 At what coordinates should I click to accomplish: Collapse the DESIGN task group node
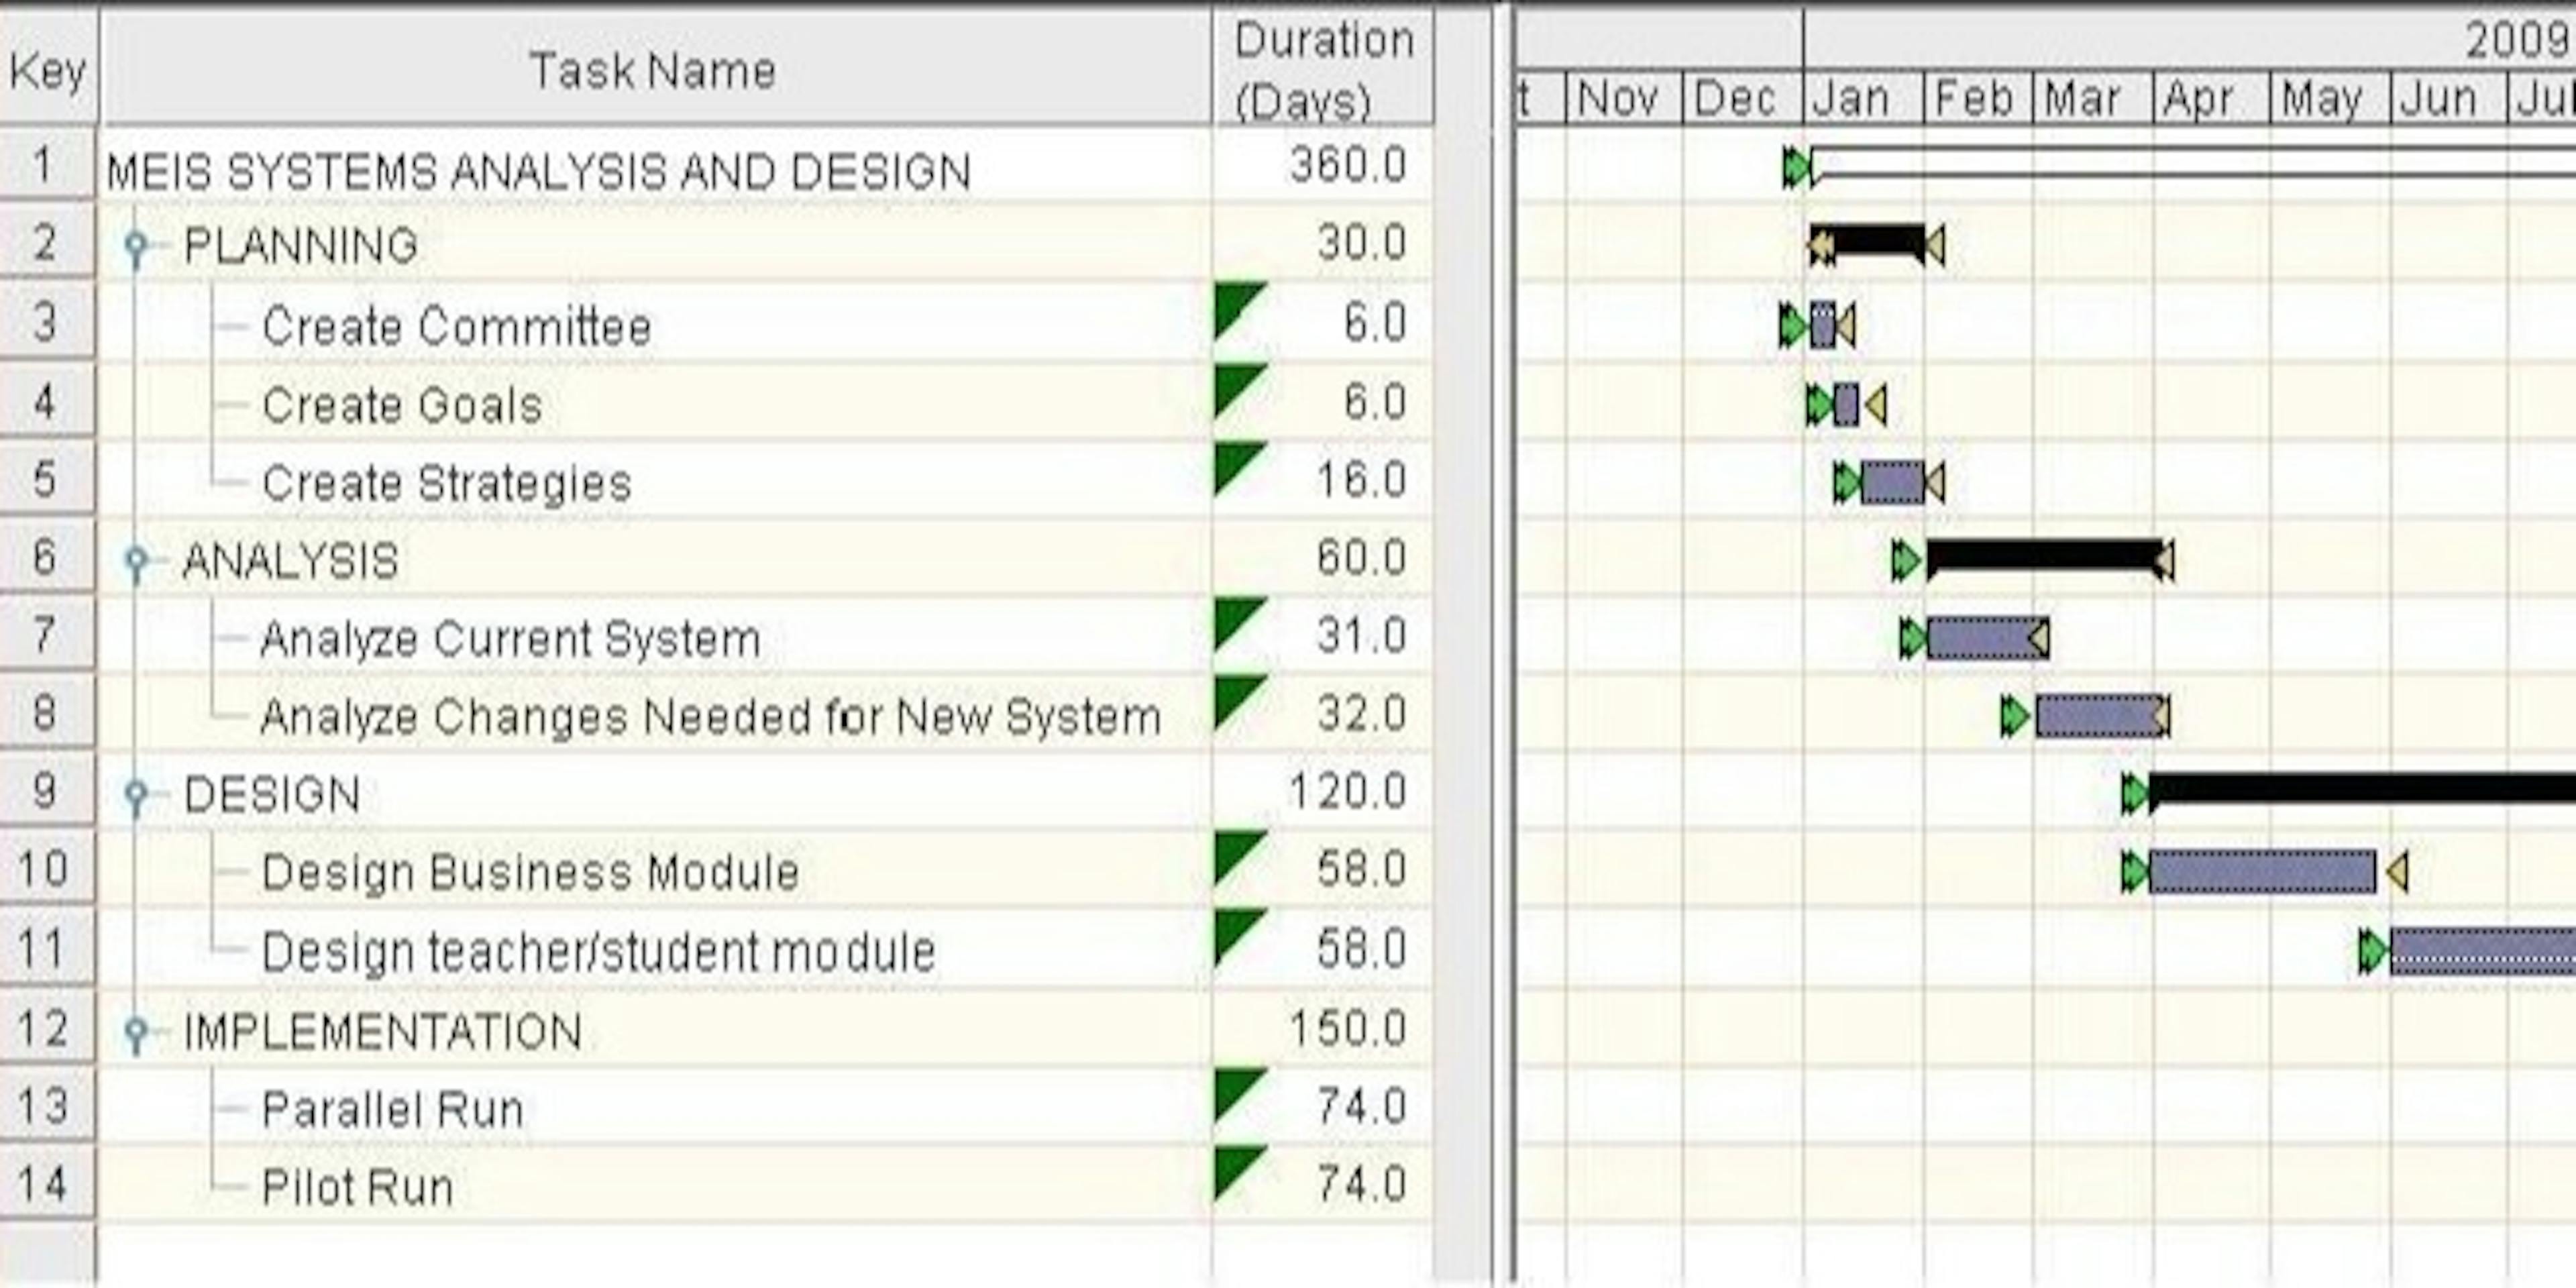135,793
